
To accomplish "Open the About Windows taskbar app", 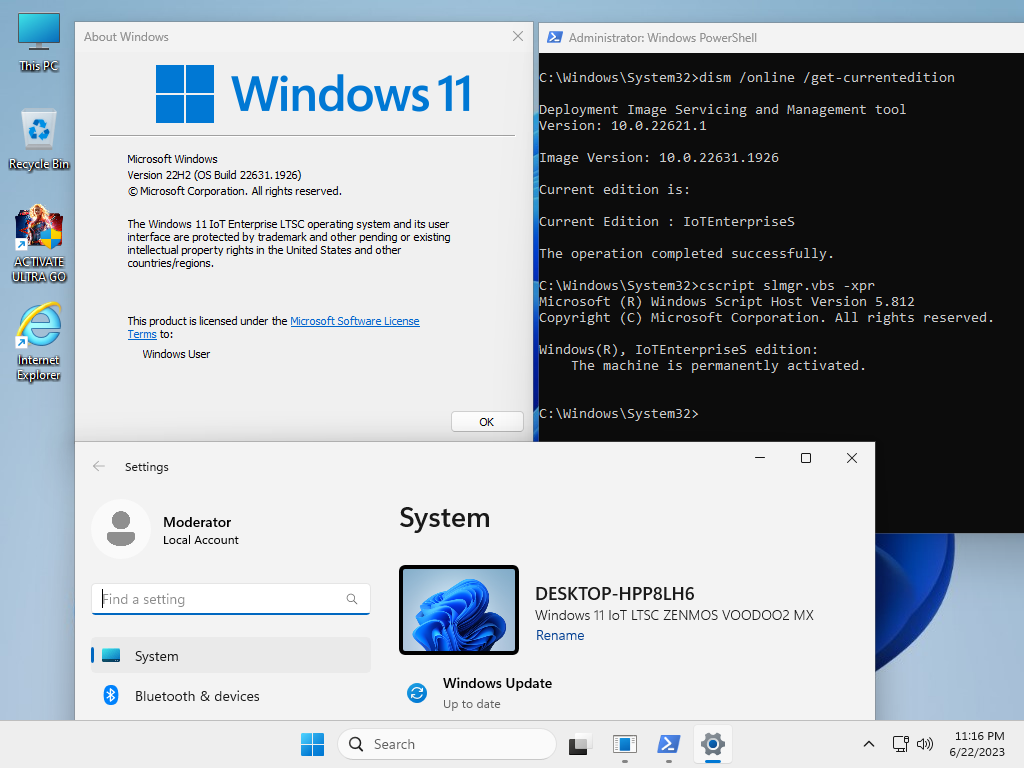I will (625, 744).
